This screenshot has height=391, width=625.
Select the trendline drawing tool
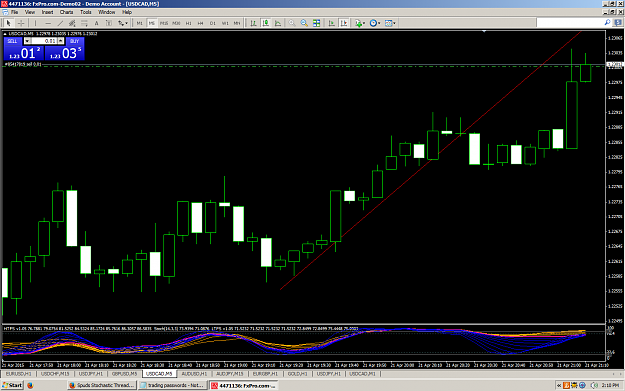pos(60,23)
